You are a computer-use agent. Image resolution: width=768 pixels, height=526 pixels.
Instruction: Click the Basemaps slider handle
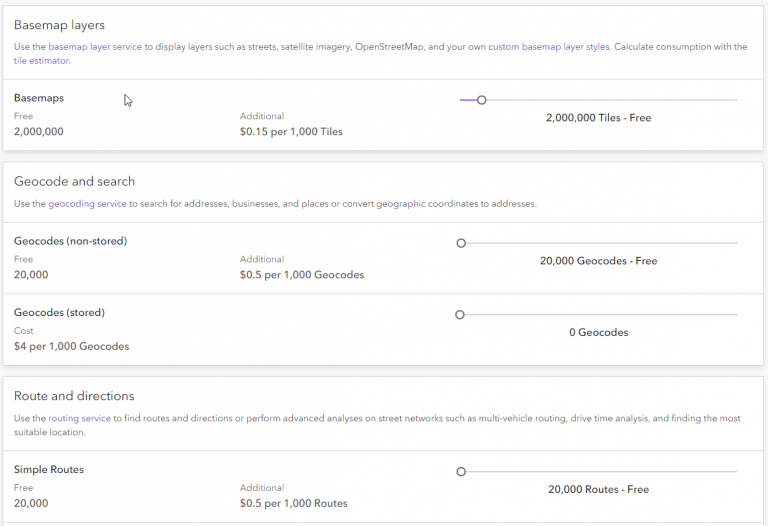481,100
